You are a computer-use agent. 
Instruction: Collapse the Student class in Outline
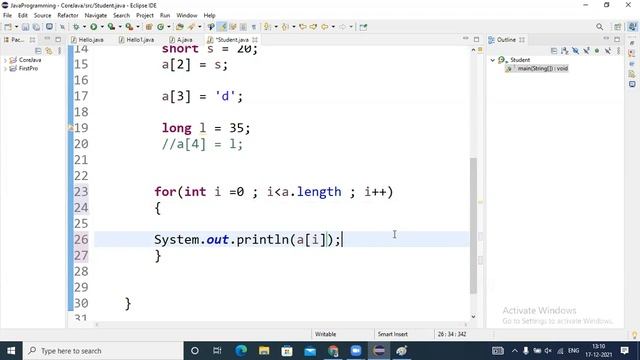coord(493,60)
